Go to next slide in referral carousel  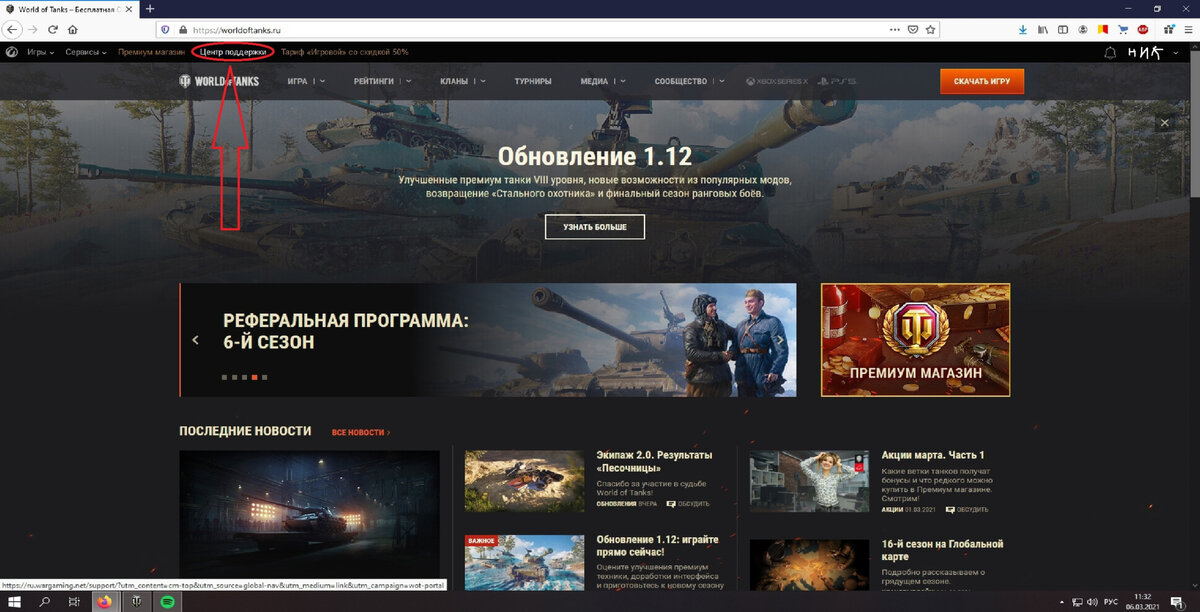780,339
